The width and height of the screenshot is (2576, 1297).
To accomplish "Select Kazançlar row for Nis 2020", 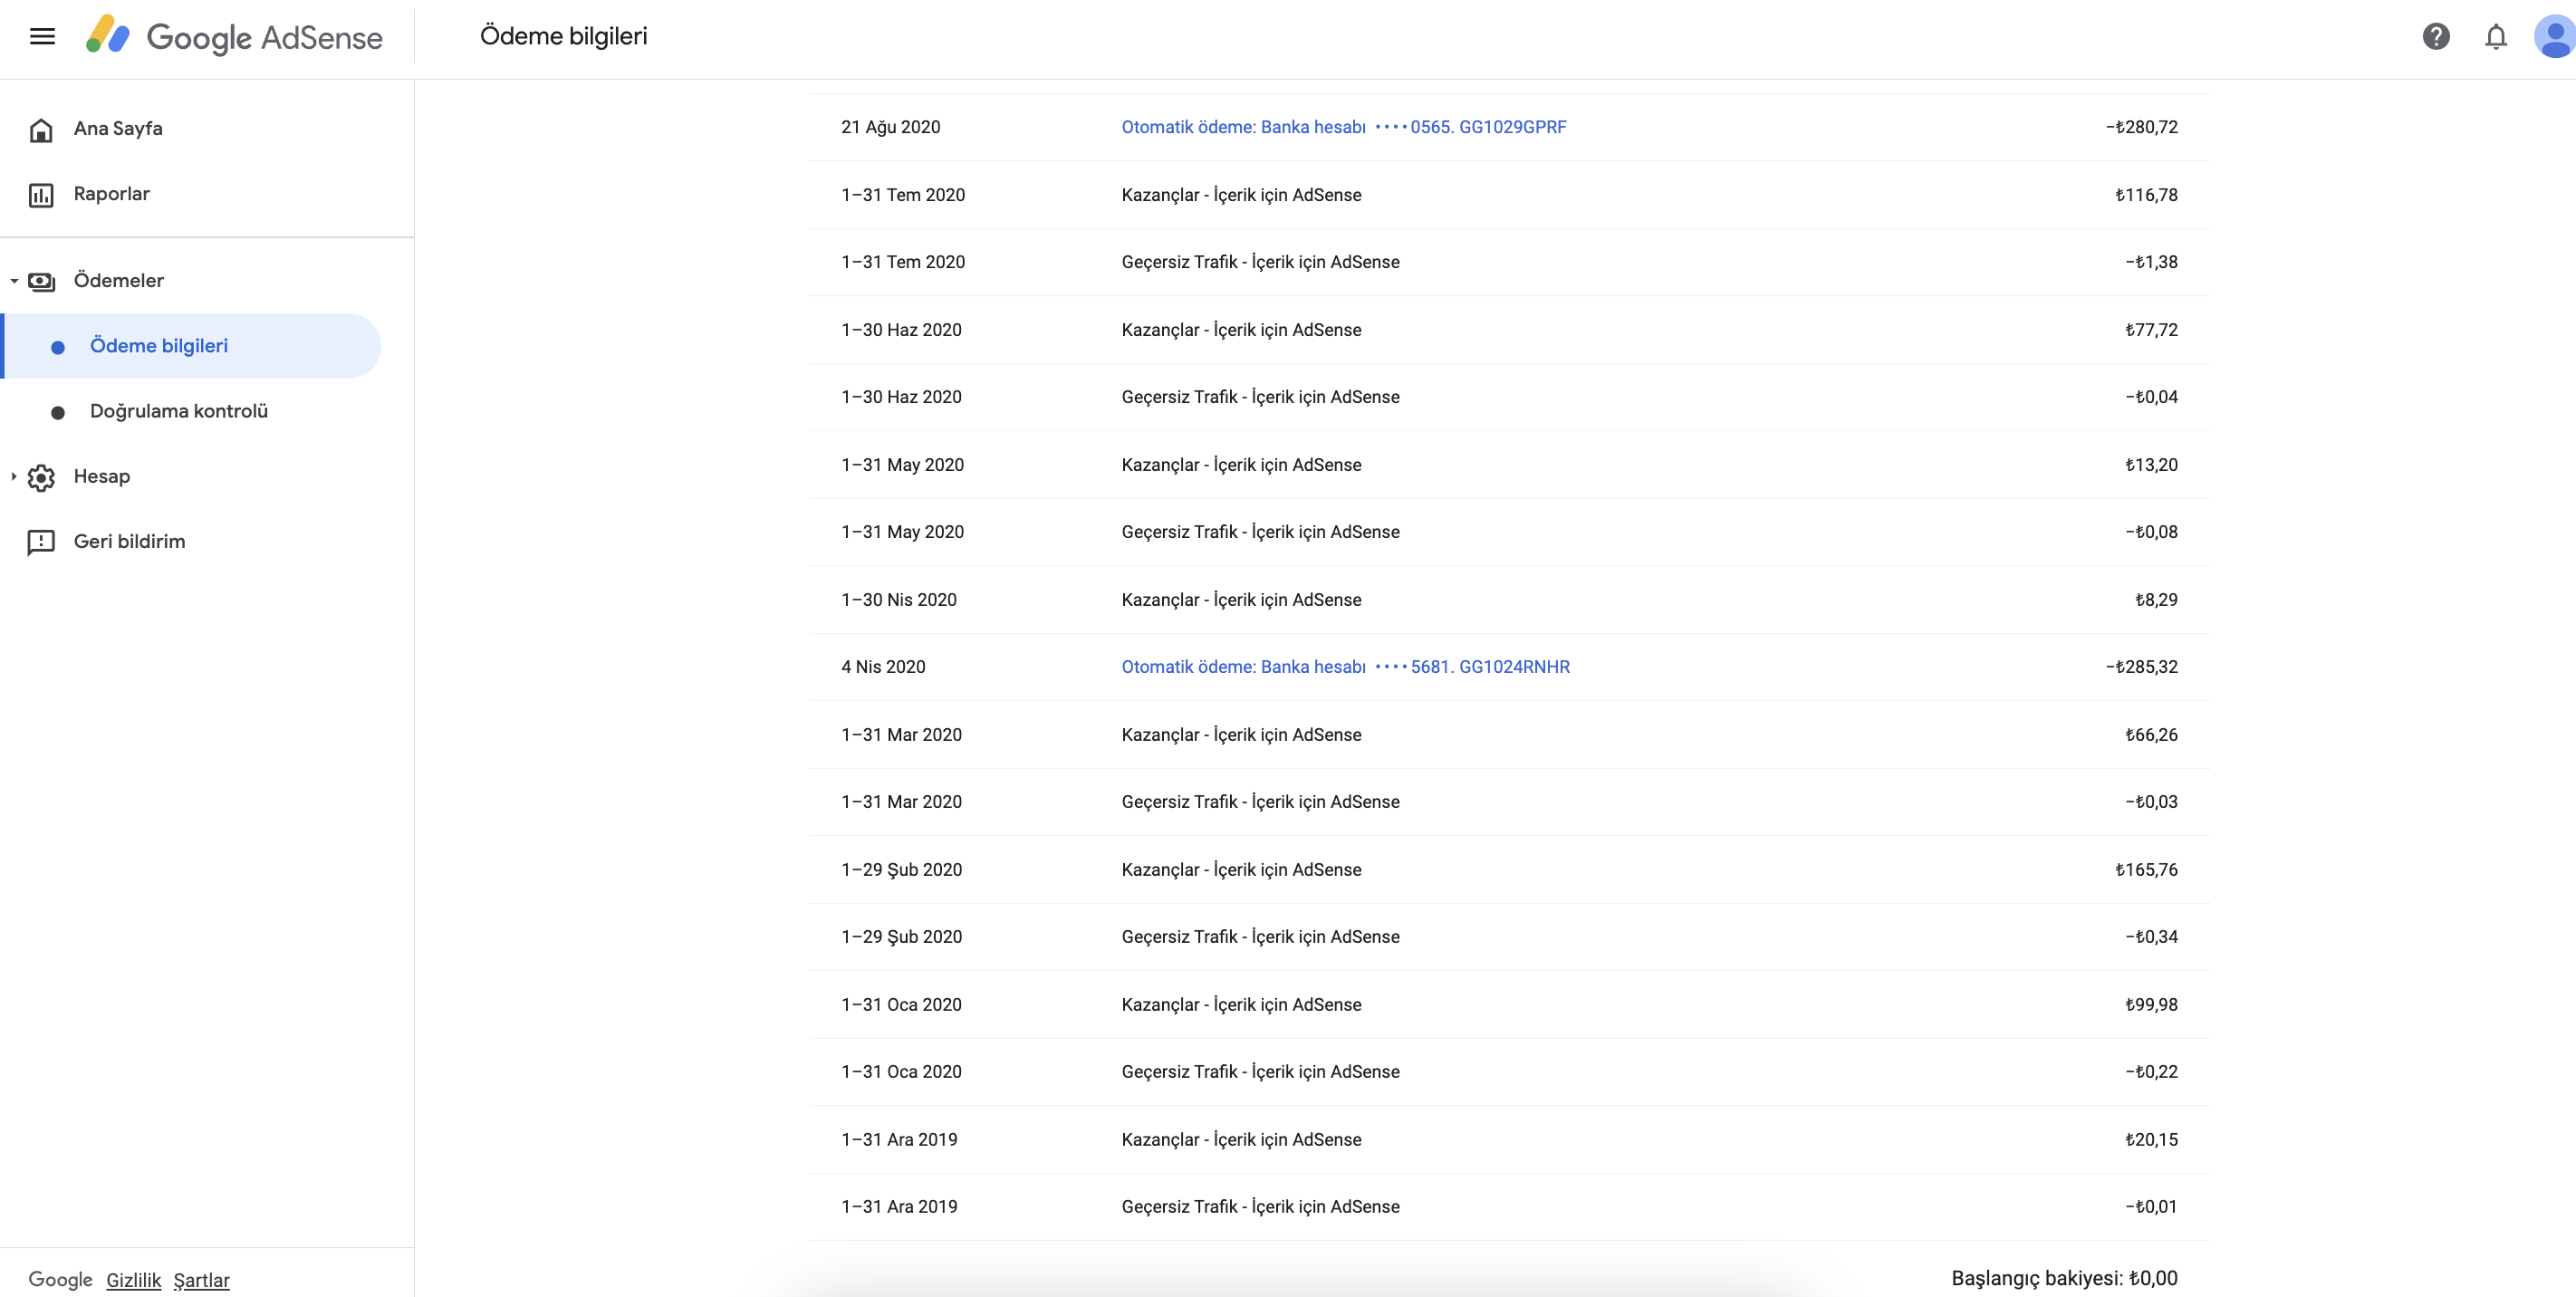I will point(1509,600).
